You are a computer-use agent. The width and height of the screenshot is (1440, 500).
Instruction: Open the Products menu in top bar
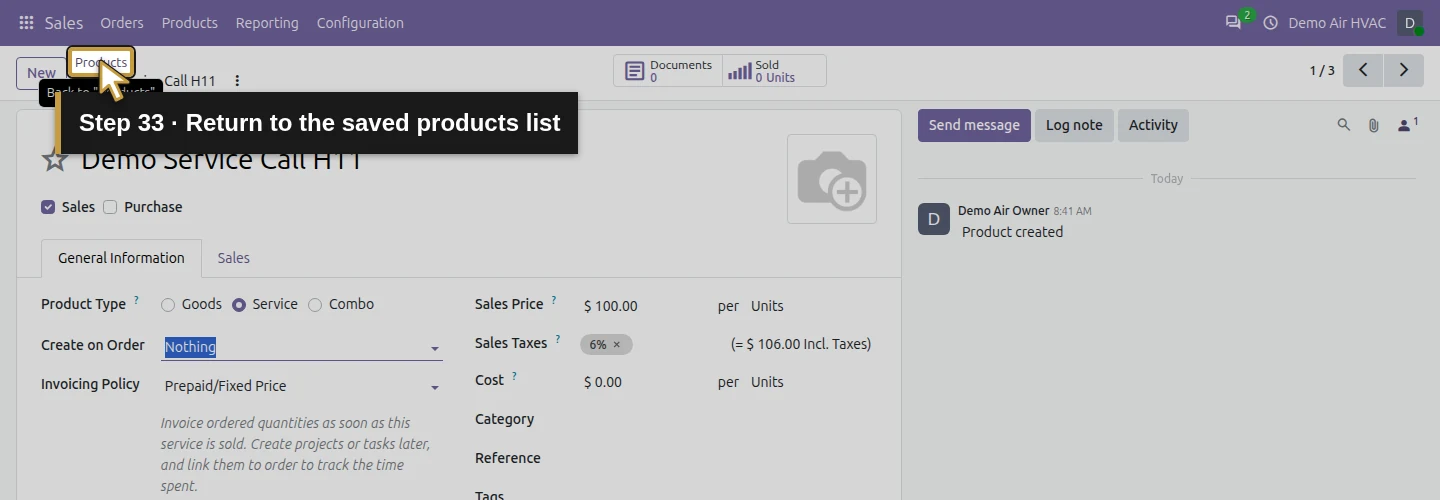[189, 22]
